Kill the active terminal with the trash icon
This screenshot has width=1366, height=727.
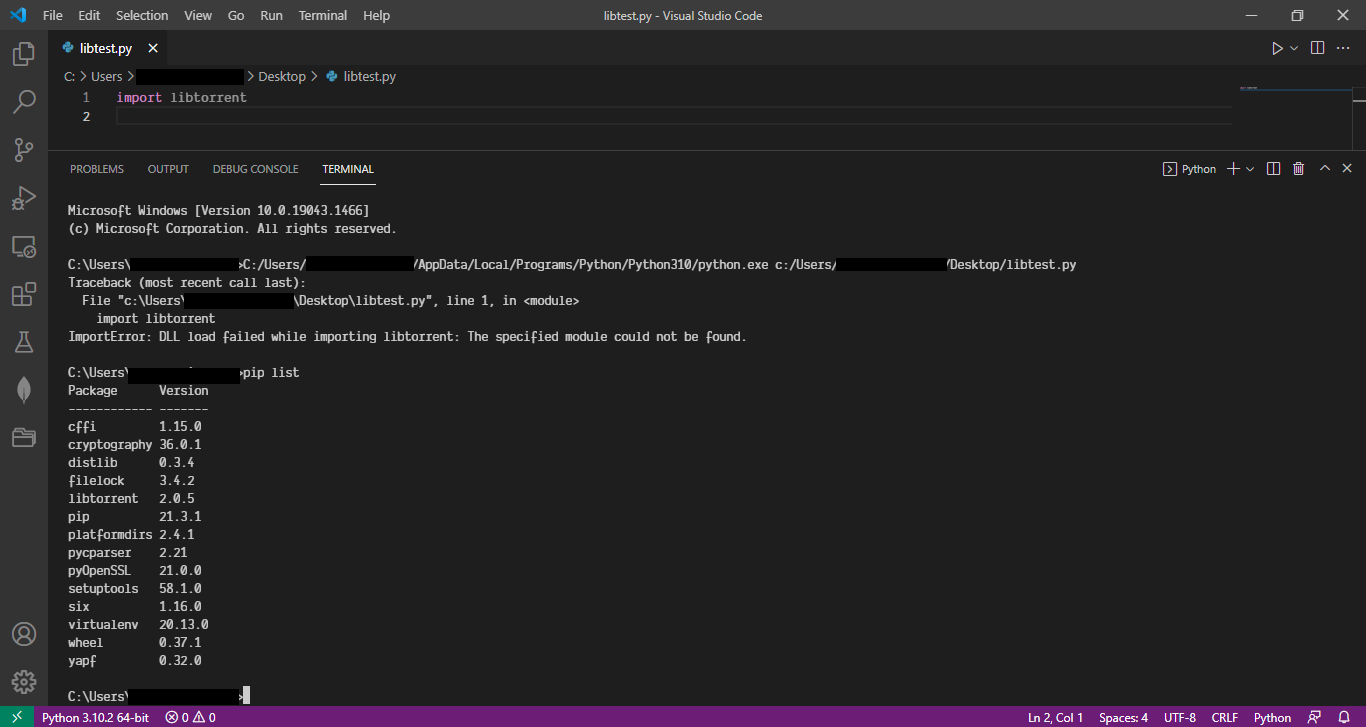[1298, 168]
